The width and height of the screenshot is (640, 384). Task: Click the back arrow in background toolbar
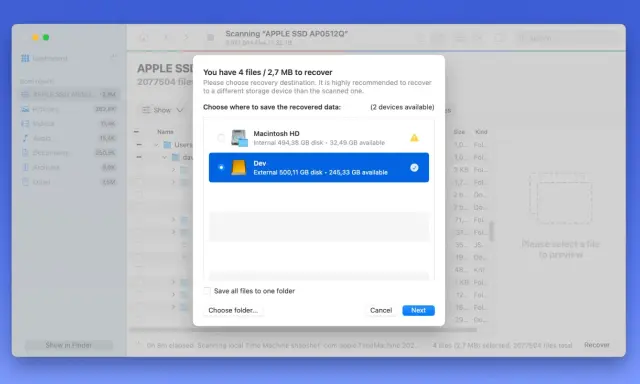click(166, 38)
